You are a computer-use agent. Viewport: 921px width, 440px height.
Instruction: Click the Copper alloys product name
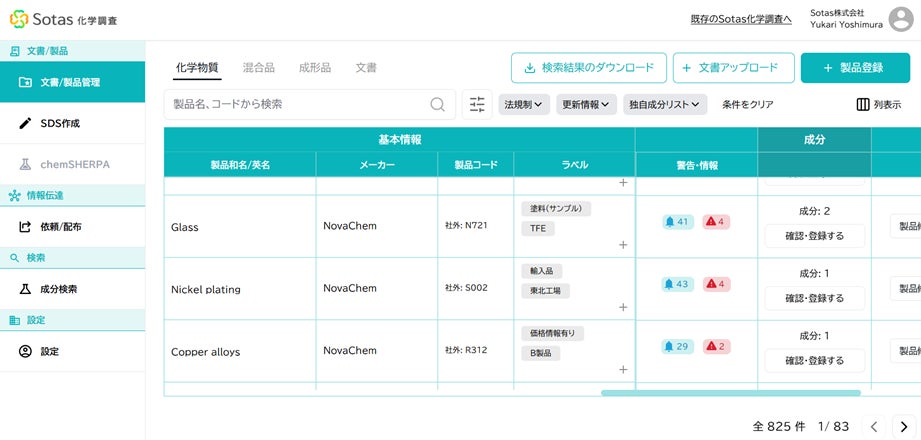[206, 352]
